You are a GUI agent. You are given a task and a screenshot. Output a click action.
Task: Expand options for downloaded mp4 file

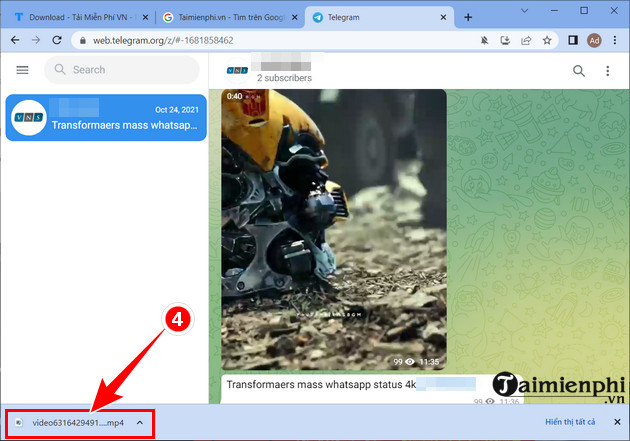click(140, 423)
